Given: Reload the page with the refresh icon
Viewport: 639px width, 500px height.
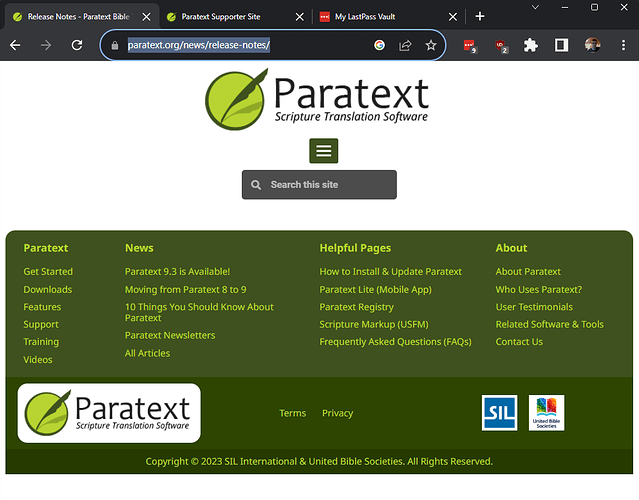Looking at the screenshot, I should coord(77,45).
